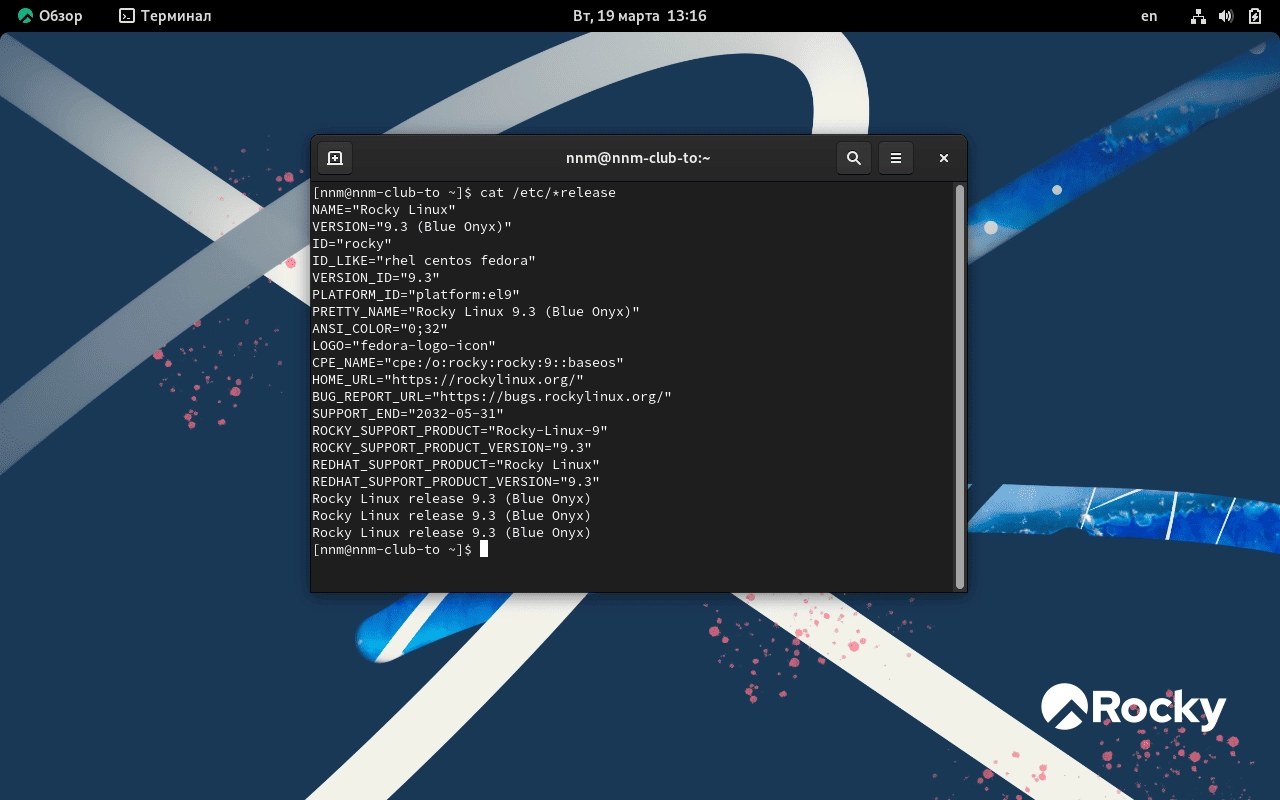Click the line SUPPORT_END="2032-05-31"
Viewport: 1280px width, 800px height.
pyautogui.click(x=408, y=413)
